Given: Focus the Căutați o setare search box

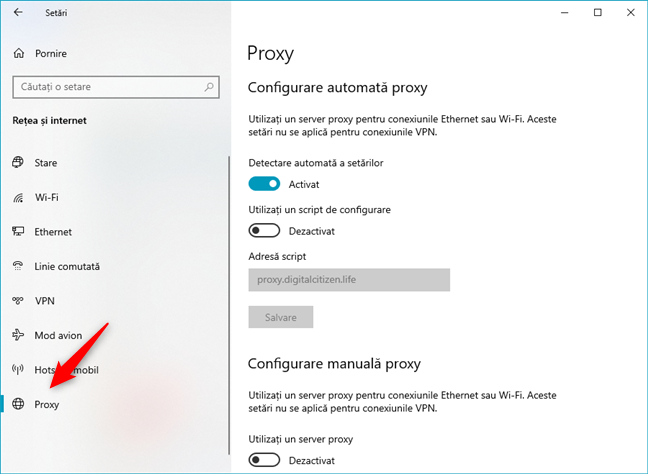Looking at the screenshot, I should pyautogui.click(x=105, y=87).
